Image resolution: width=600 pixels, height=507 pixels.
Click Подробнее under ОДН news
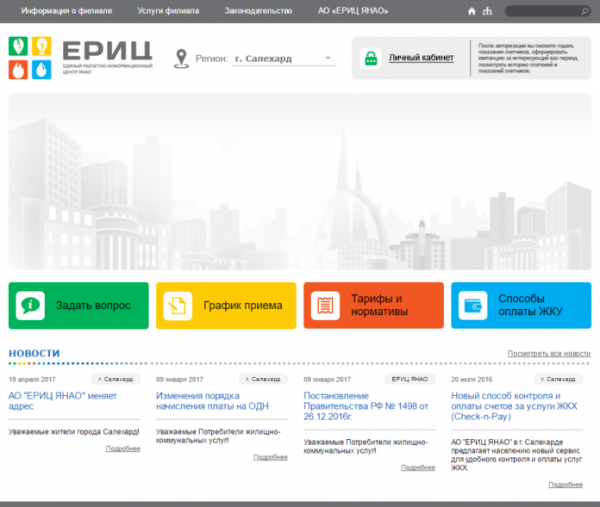(270, 457)
